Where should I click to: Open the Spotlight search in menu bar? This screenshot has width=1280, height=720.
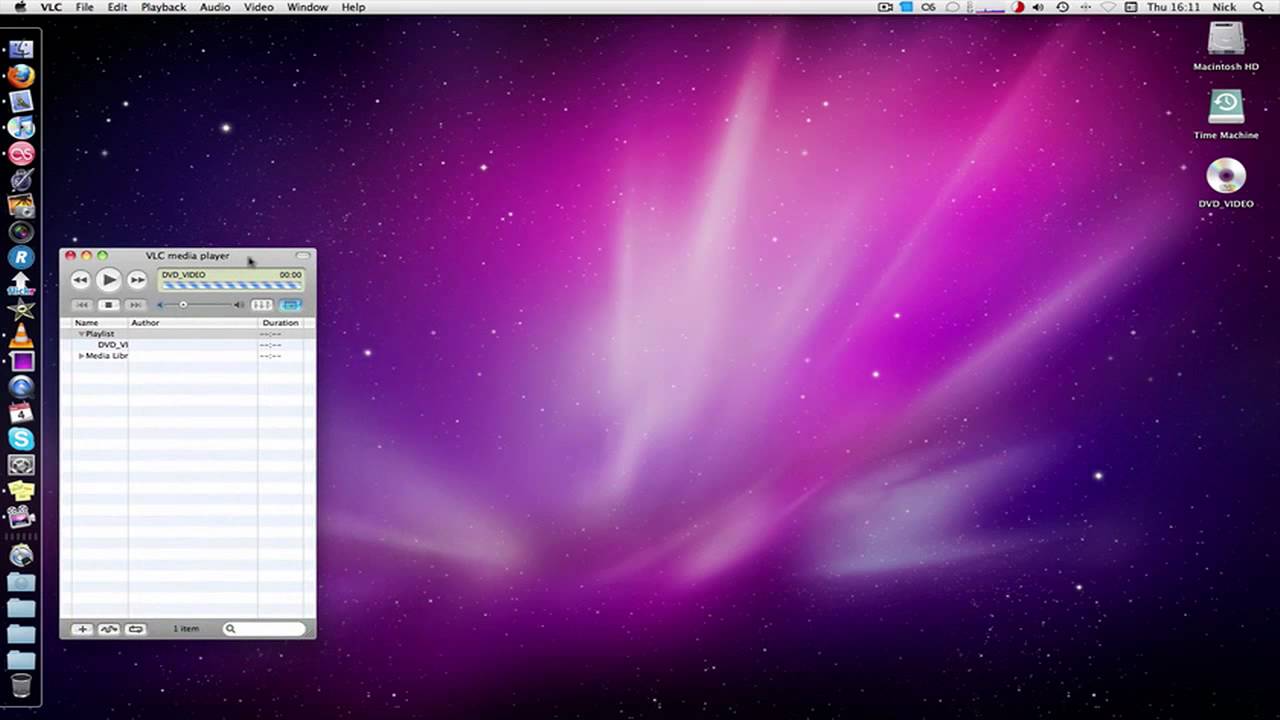pos(1260,7)
